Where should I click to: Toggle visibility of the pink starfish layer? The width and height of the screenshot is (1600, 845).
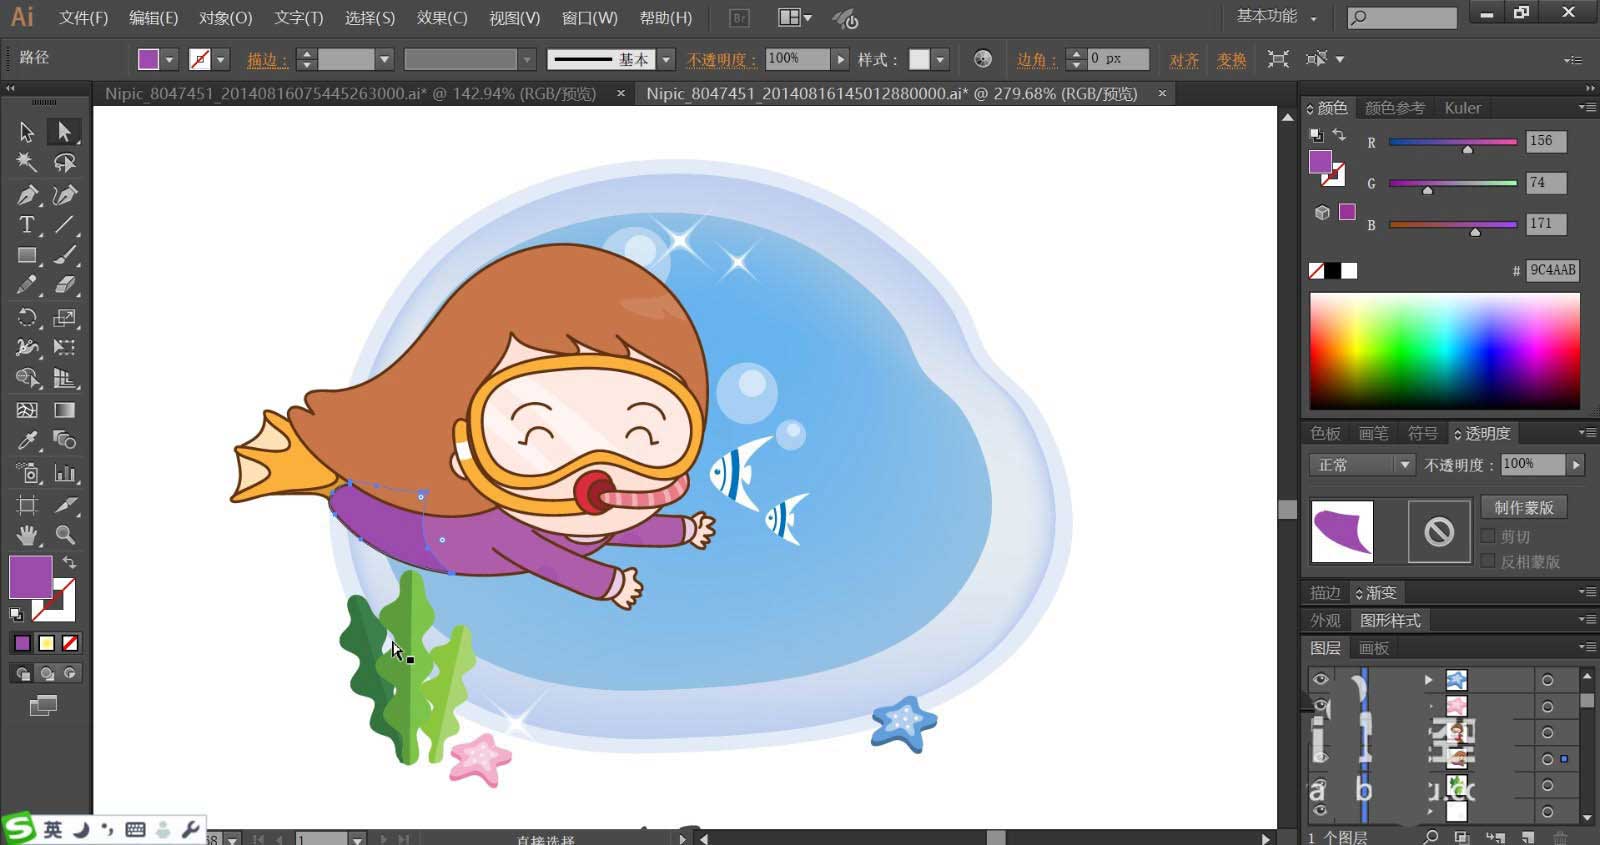(1320, 706)
